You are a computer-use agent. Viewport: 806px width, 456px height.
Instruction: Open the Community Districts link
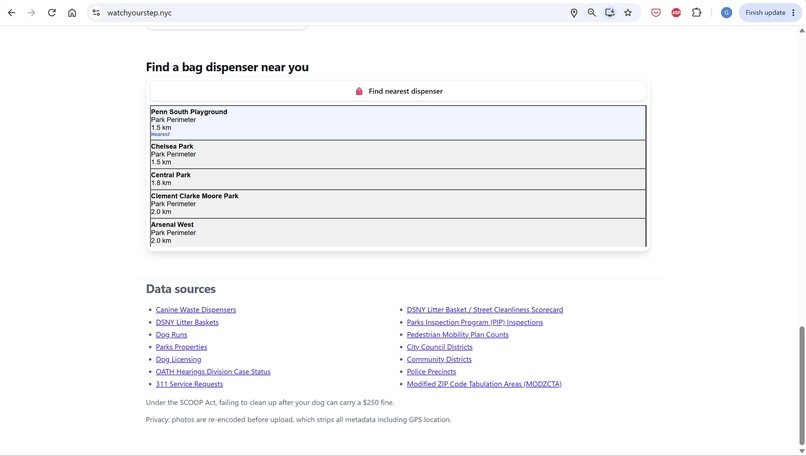click(x=439, y=359)
